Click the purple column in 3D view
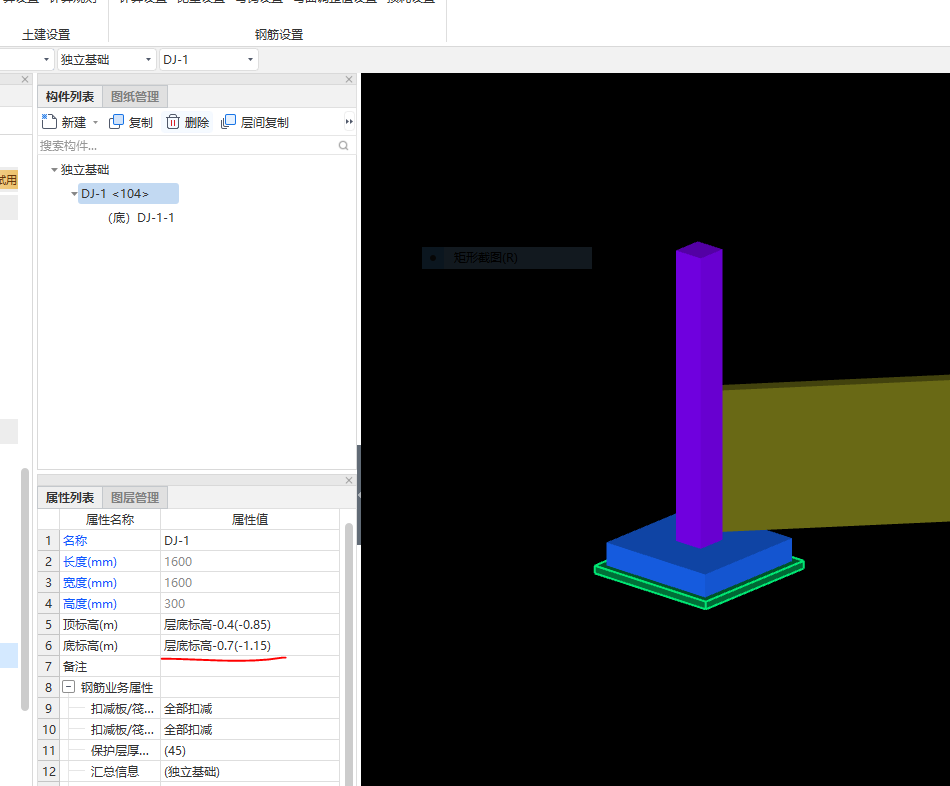The height and width of the screenshot is (786, 950). point(699,394)
